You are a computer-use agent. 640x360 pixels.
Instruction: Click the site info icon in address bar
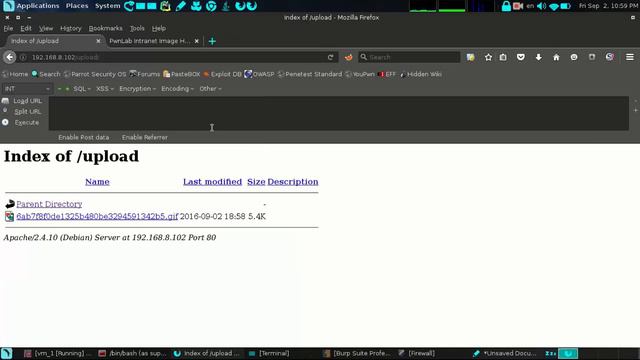[23, 57]
